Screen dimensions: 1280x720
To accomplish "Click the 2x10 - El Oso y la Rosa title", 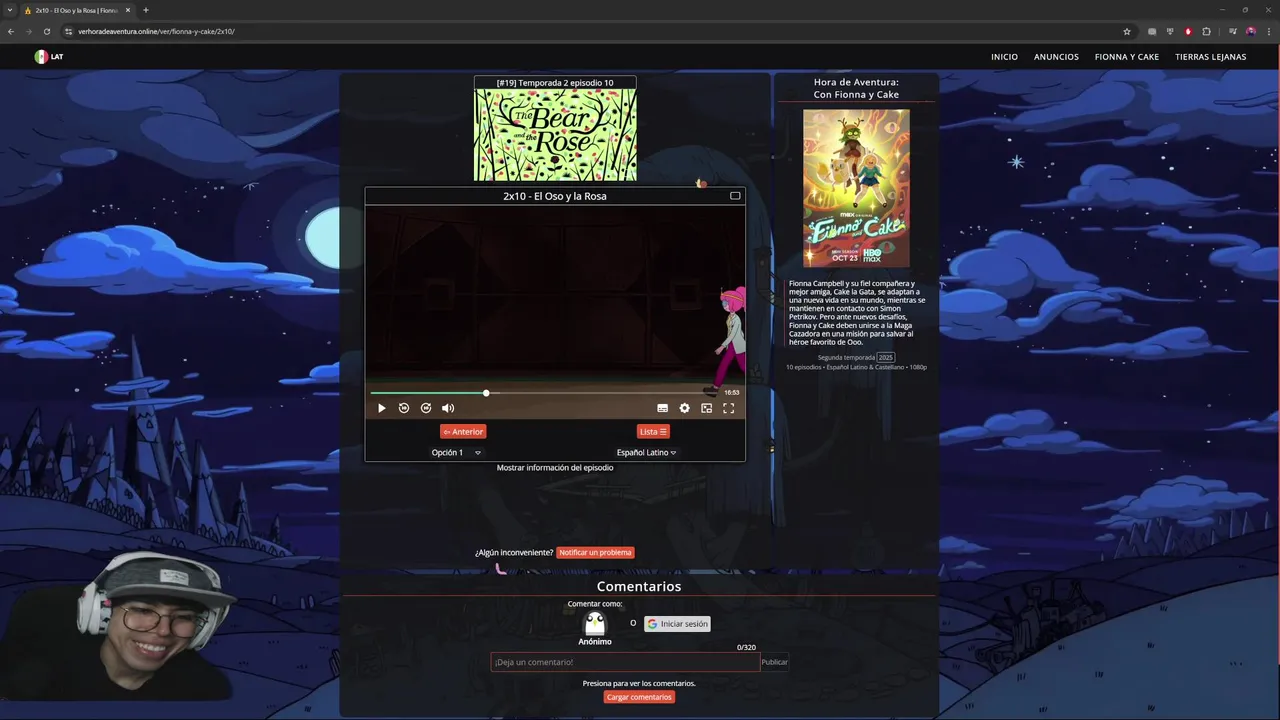I will 555,196.
